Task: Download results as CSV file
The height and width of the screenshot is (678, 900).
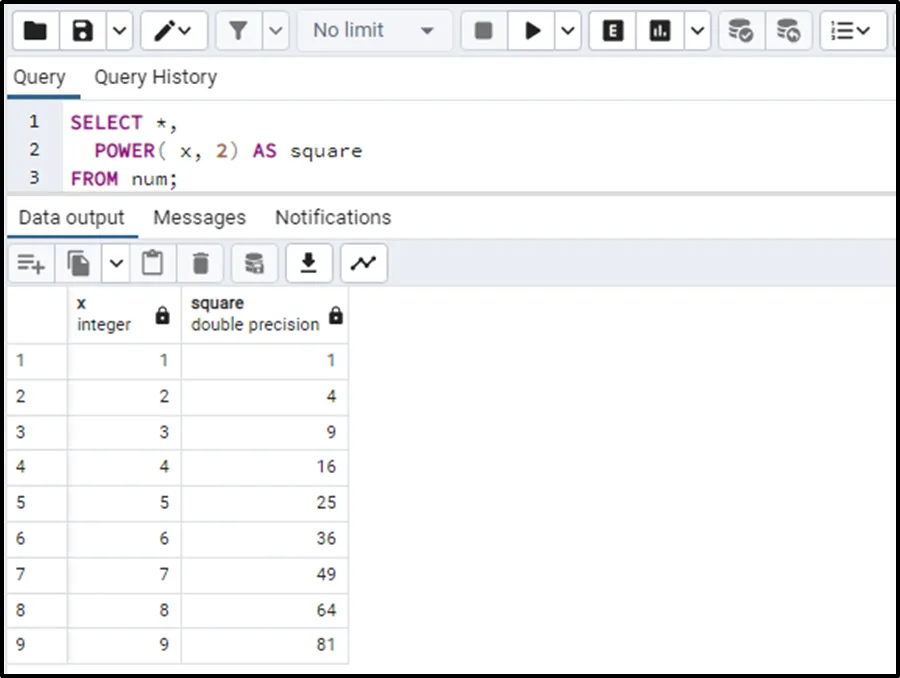Action: tap(309, 263)
